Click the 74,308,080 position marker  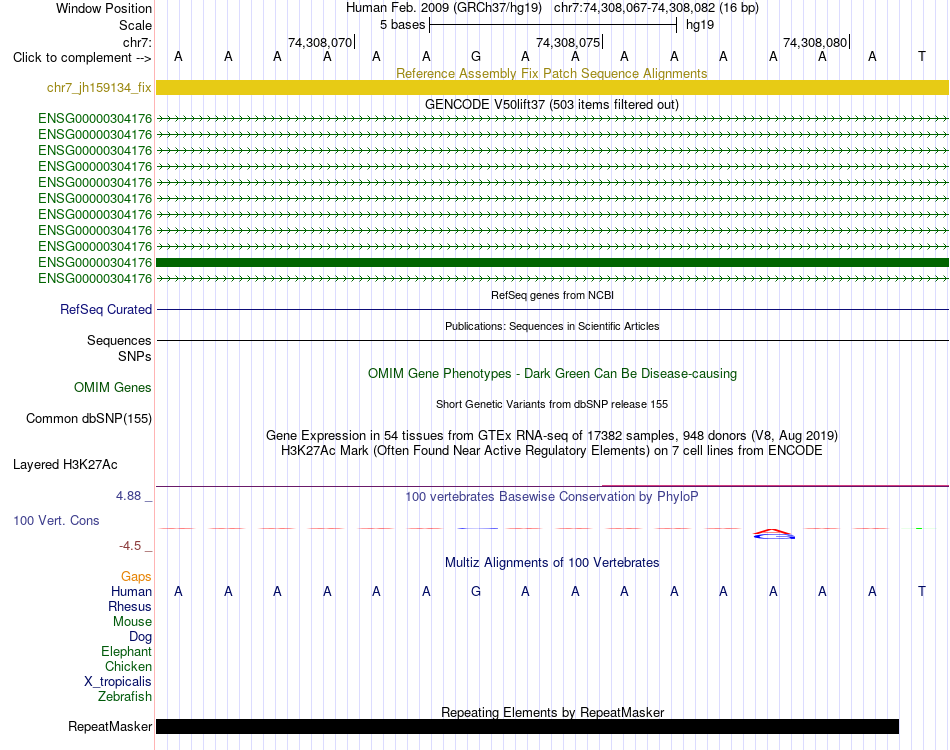click(x=815, y=42)
